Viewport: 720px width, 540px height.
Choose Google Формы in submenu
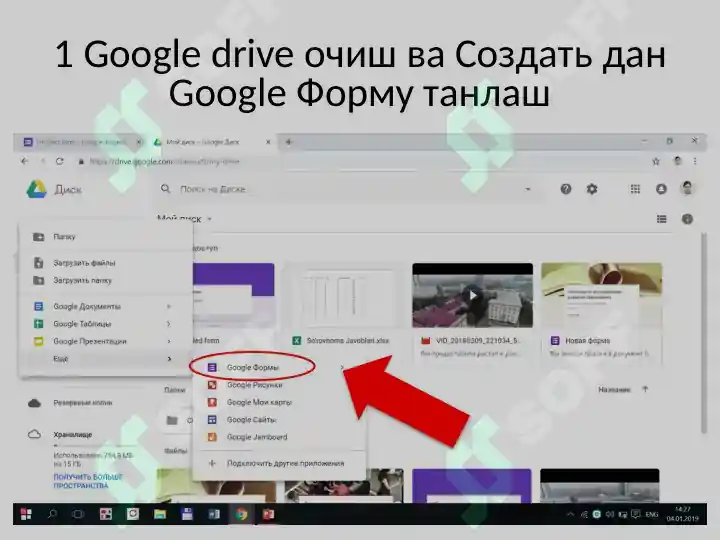[279, 367]
